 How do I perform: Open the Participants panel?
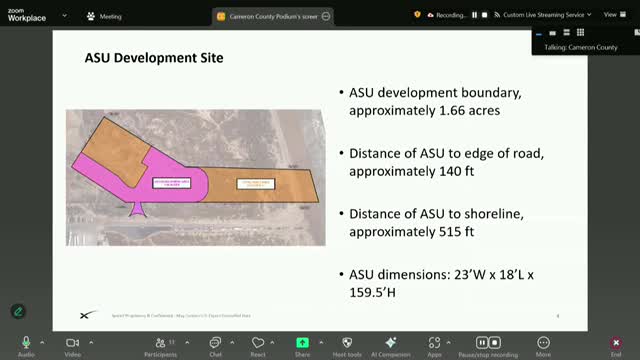point(160,347)
